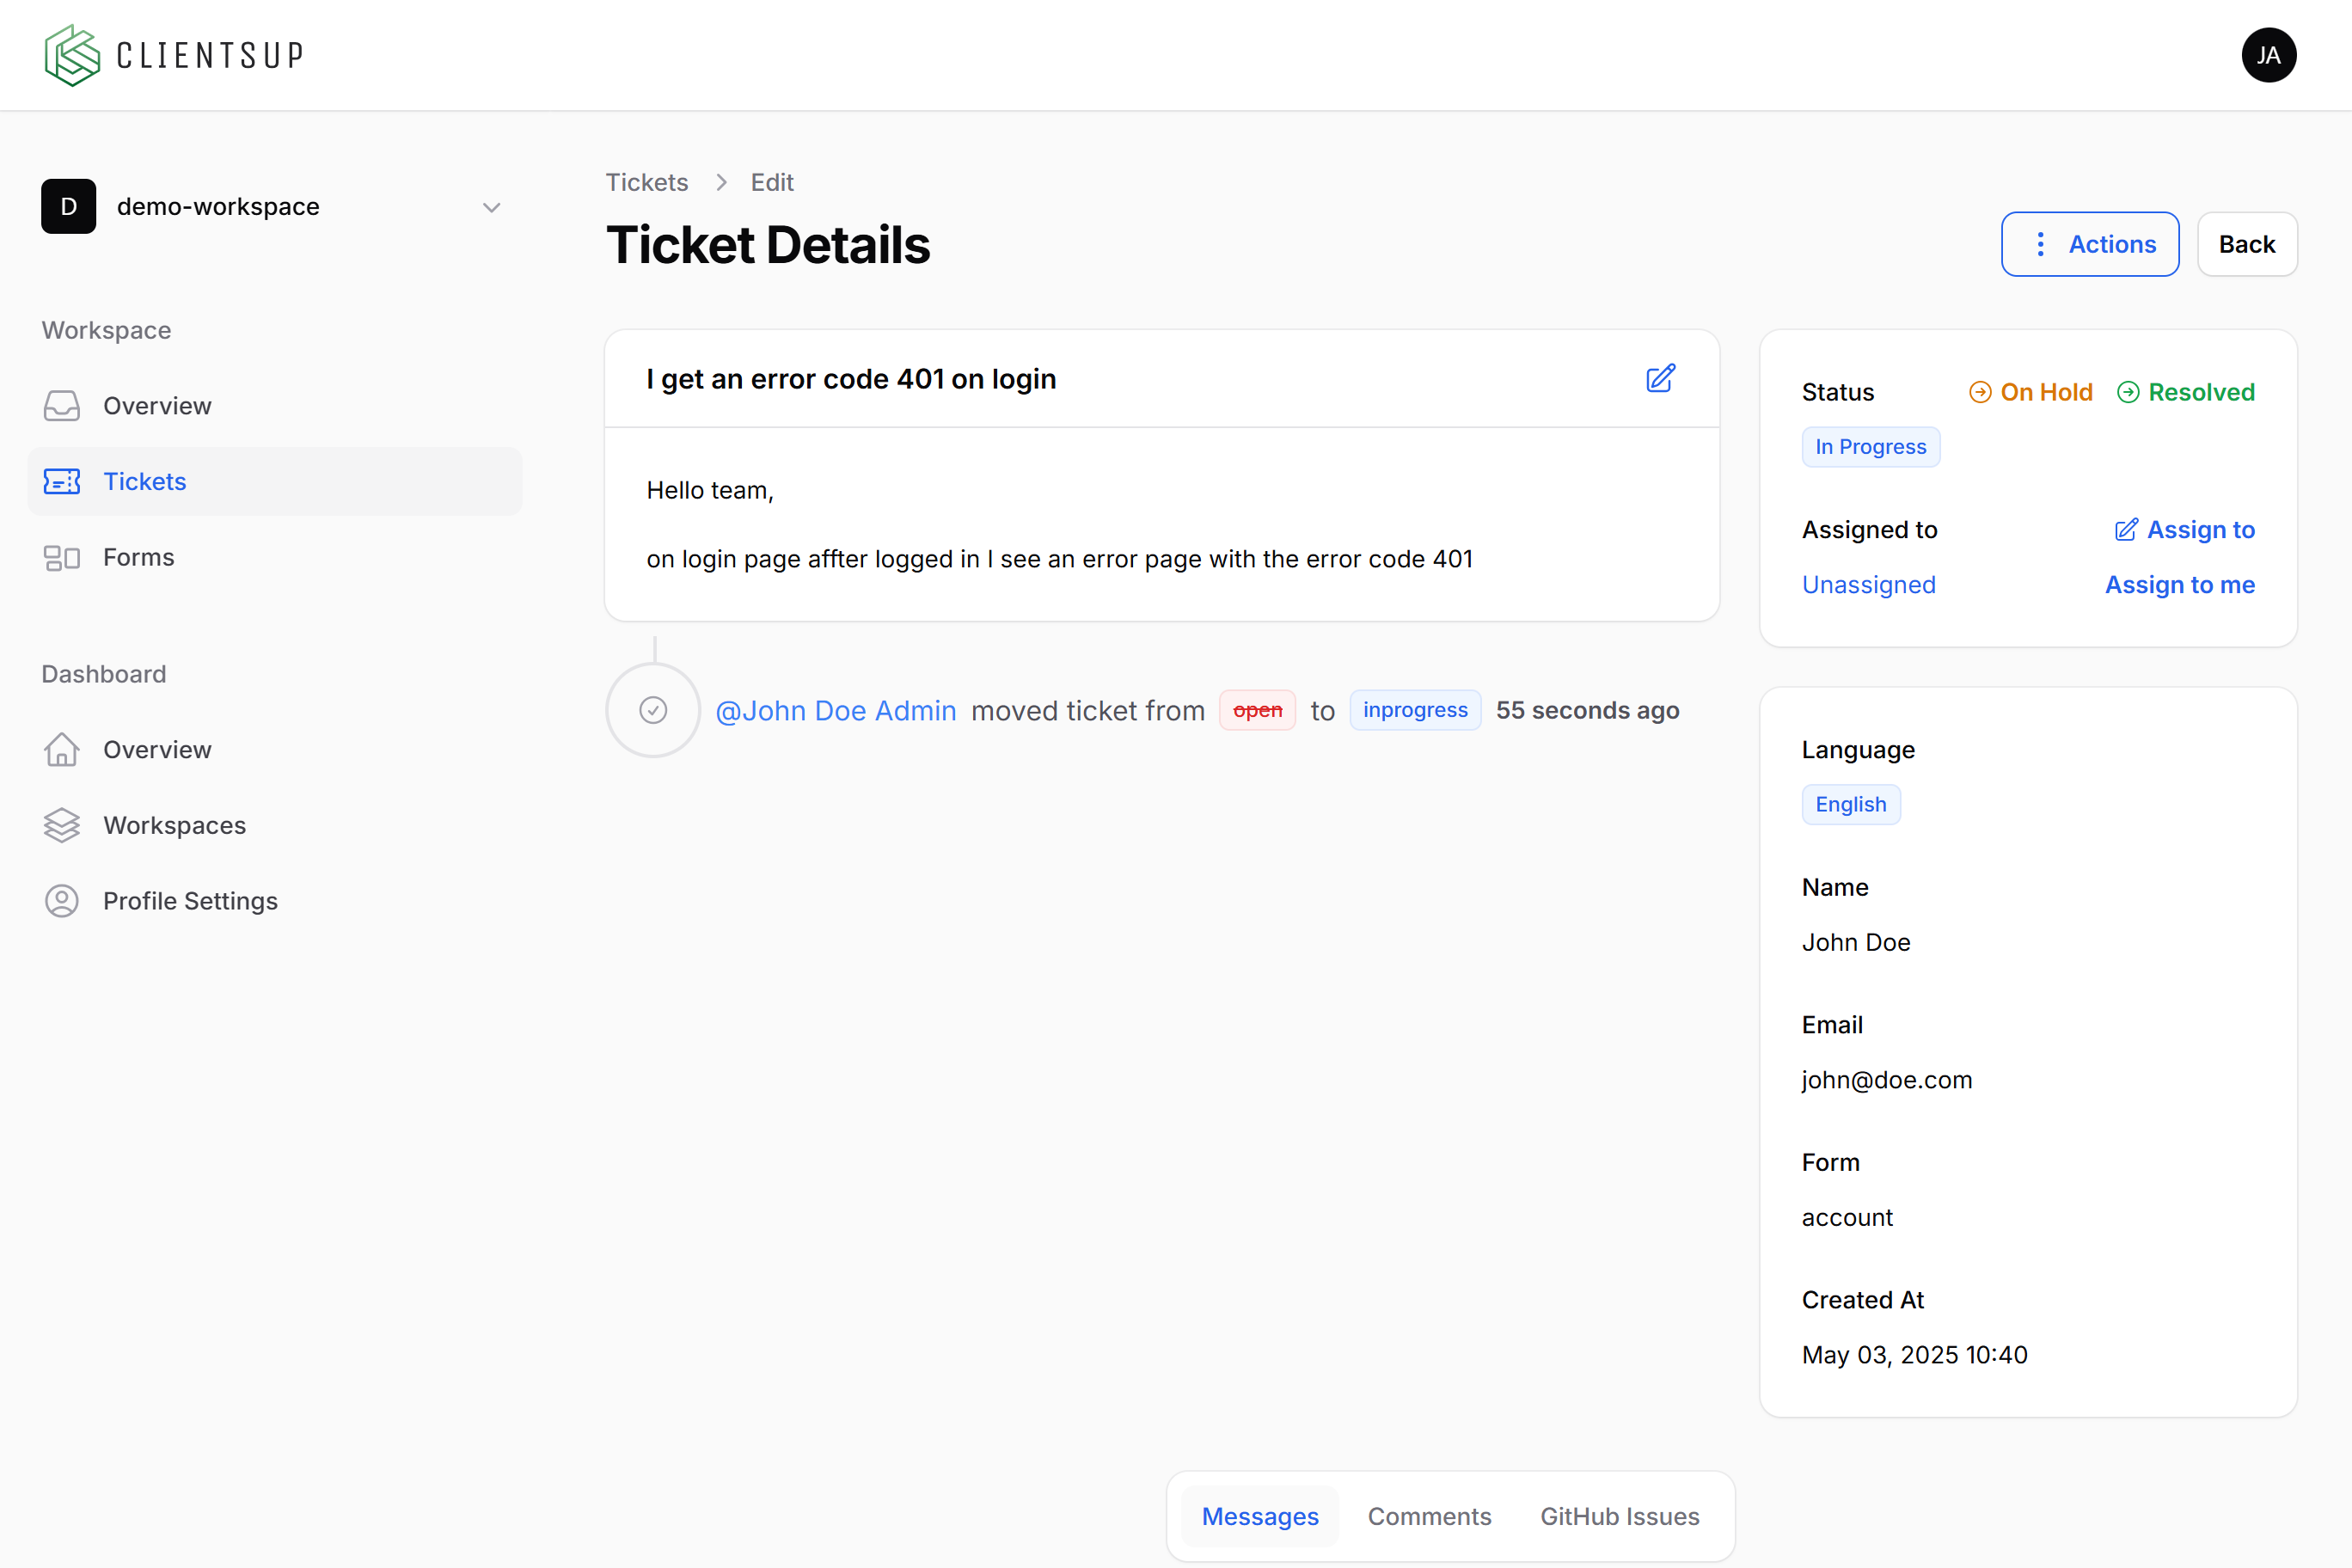This screenshot has width=2352, height=1568.
Task: Click the @John Doe Admin mention
Action: (836, 710)
